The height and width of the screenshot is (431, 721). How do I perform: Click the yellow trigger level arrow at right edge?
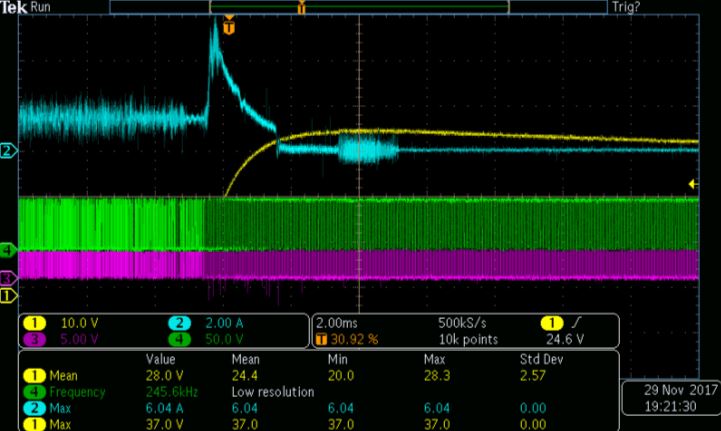[x=693, y=184]
